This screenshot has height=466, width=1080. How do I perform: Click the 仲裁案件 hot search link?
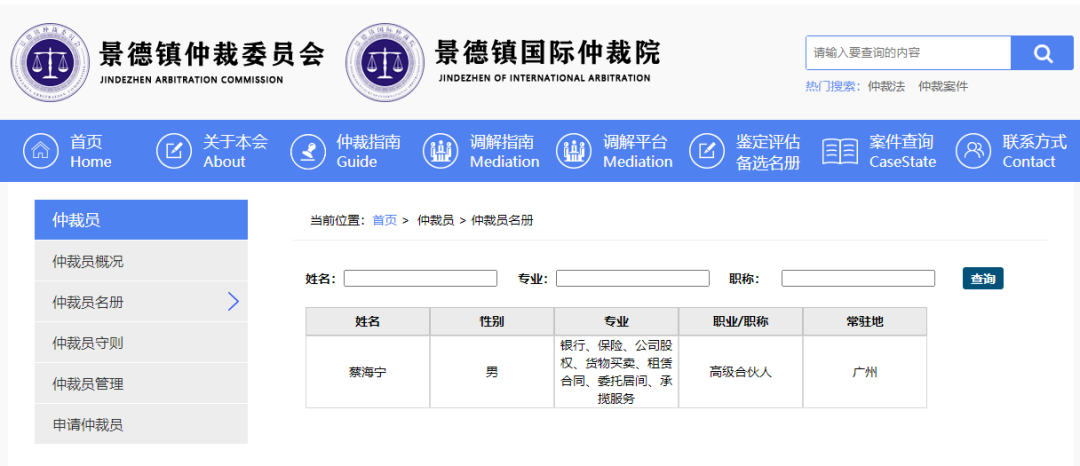click(x=943, y=87)
